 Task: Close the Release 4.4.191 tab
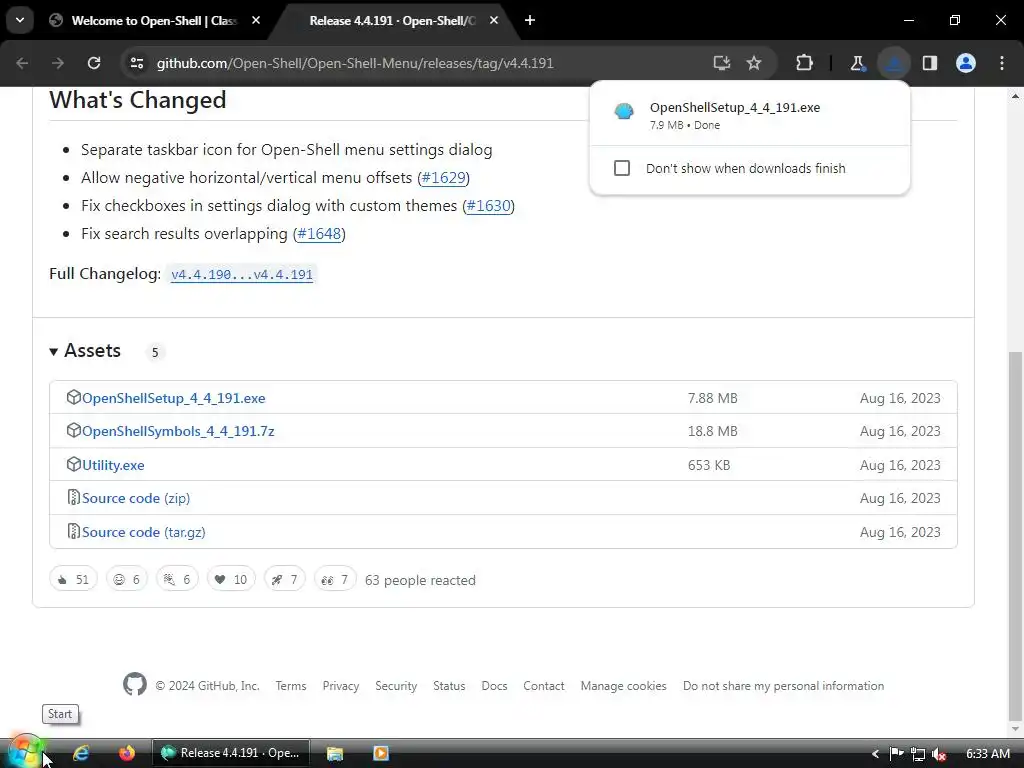(x=494, y=20)
